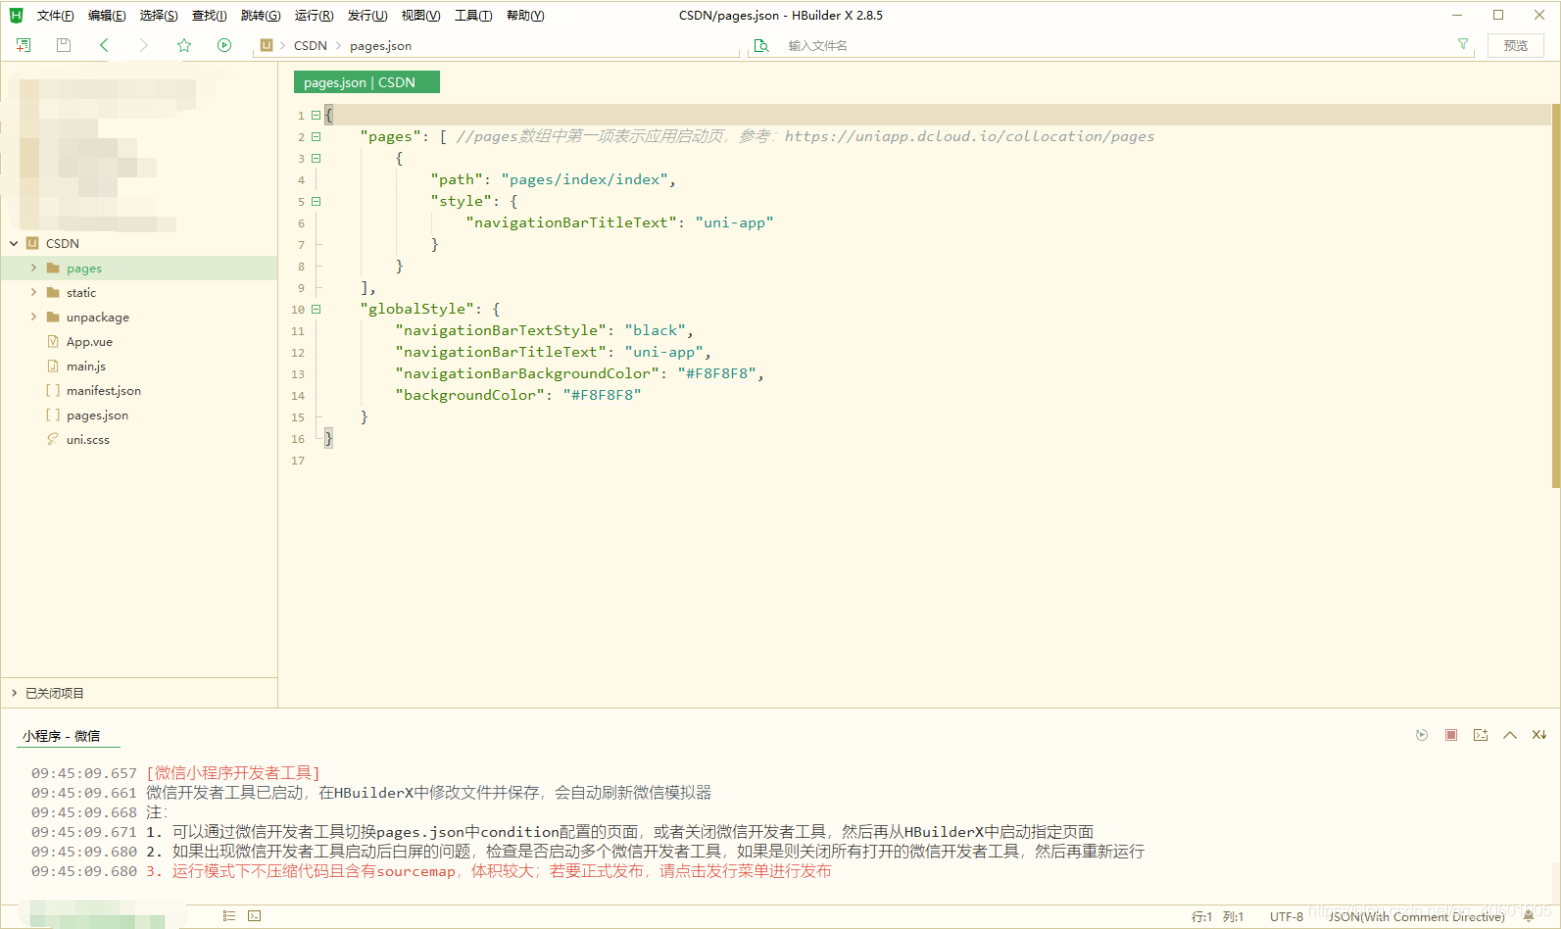
Task: Click the UTF-8 encoding in status bar
Action: (1286, 916)
